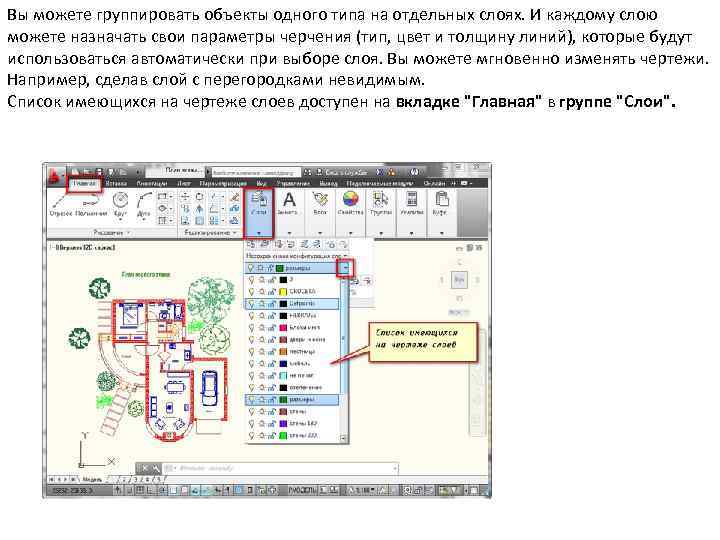Toggle lightbulb visibility of лестницы layer

point(251,352)
